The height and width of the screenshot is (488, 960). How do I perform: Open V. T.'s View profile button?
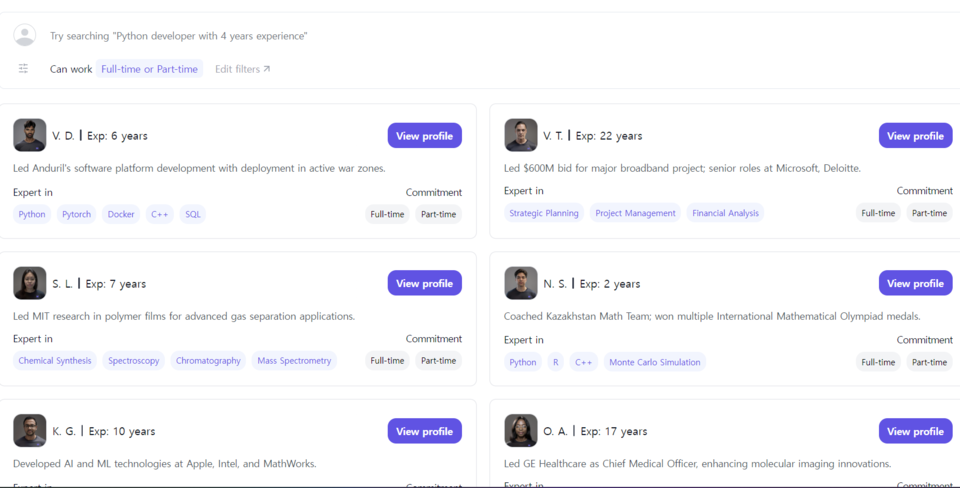click(x=915, y=136)
